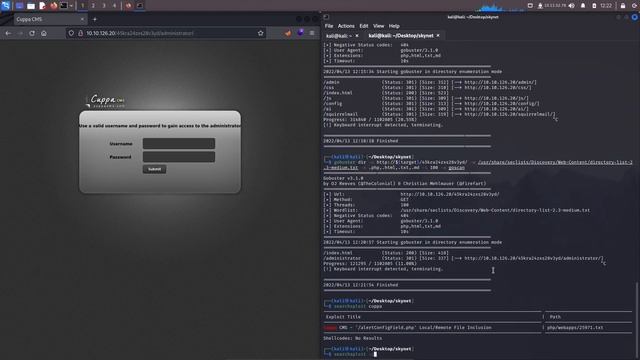Switch to workspace 1
The image size is (640, 360).
pyautogui.click(x=82, y=6)
